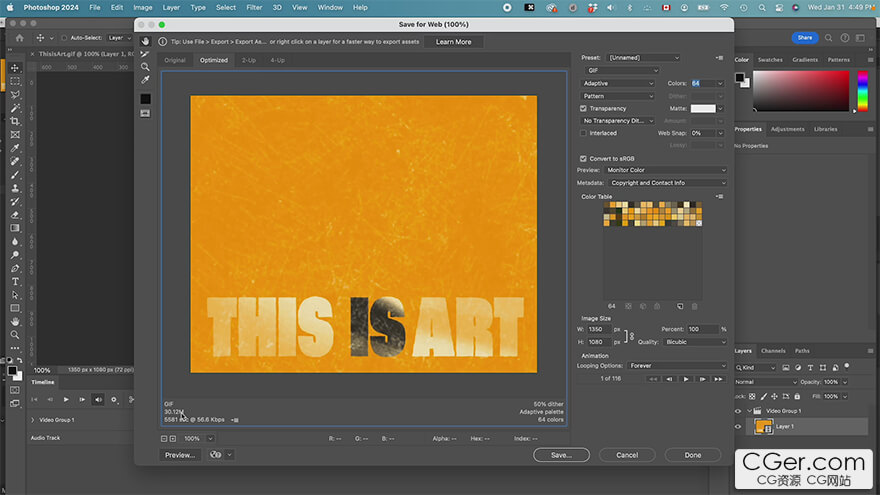The width and height of the screenshot is (880, 495).
Task: Click the Save button
Action: (561, 455)
